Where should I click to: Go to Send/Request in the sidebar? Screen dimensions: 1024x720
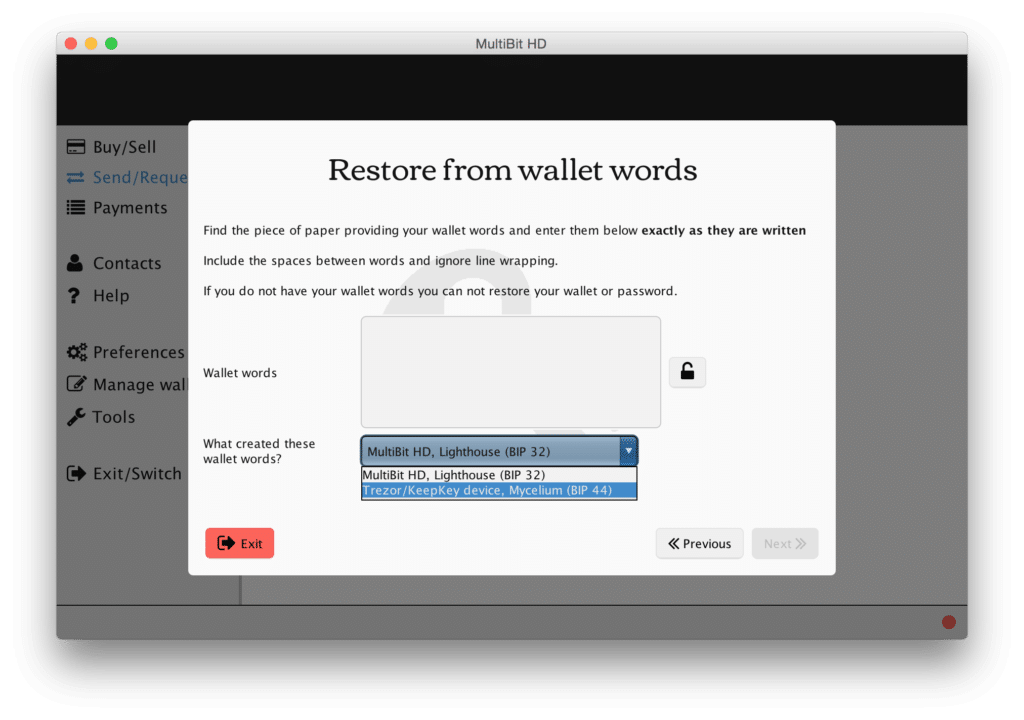pyautogui.click(x=127, y=177)
